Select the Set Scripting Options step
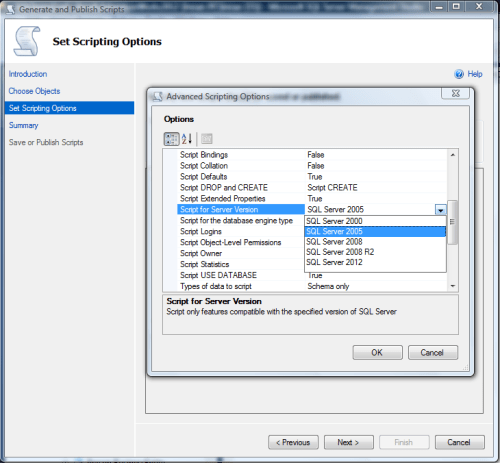This screenshot has width=500, height=463. pos(69,108)
